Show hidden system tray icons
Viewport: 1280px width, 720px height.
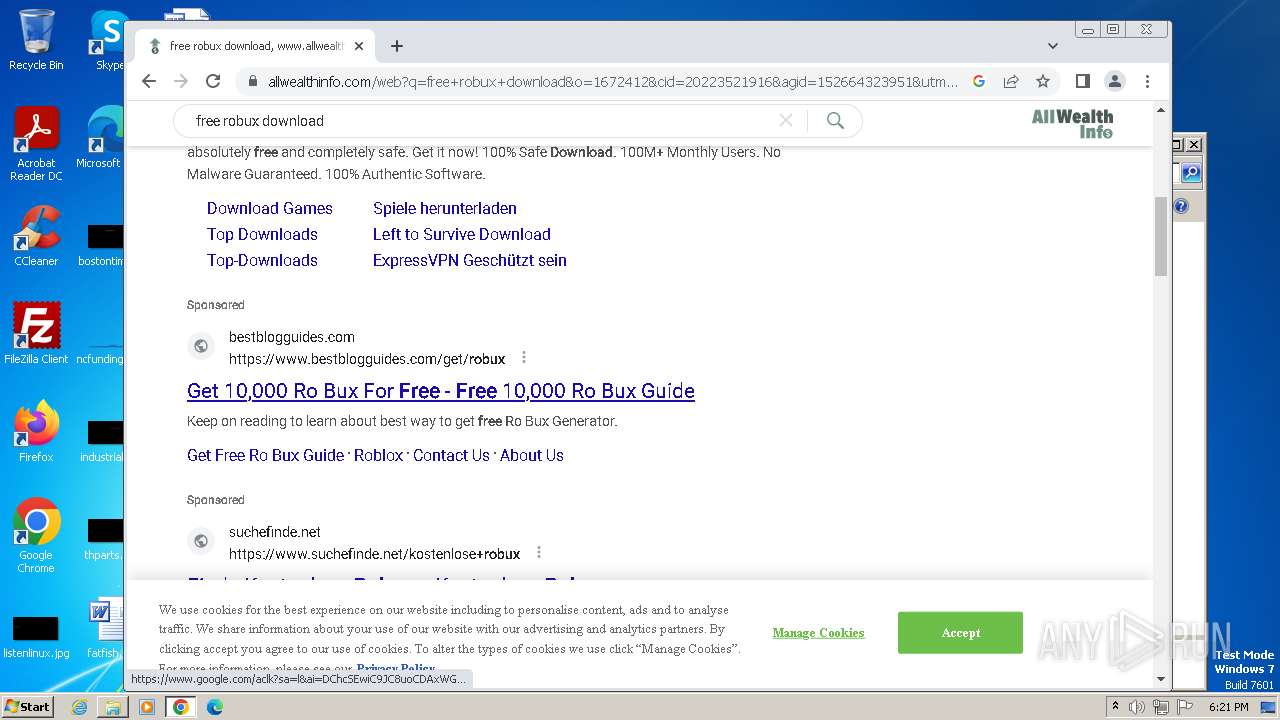point(1115,707)
